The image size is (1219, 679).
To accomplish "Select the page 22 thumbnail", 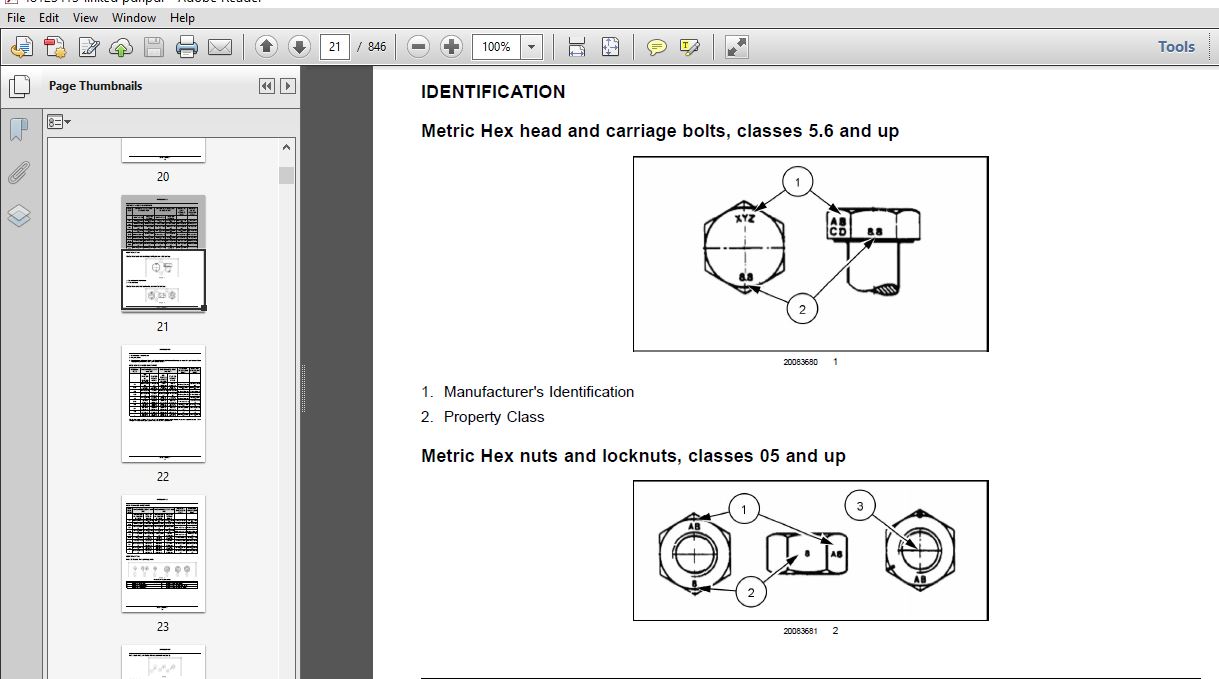I will click(x=163, y=404).
